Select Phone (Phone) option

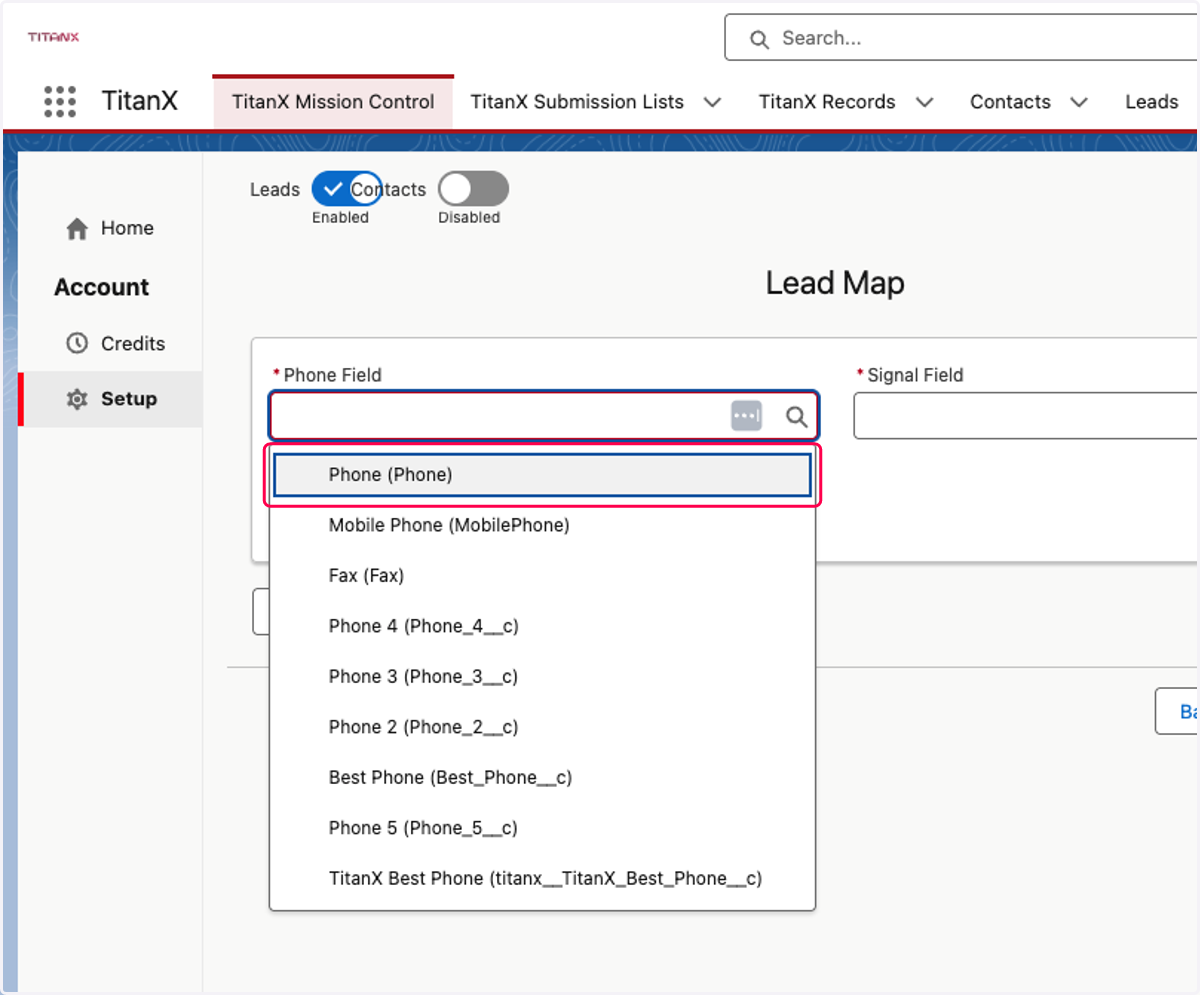[x=542, y=475]
